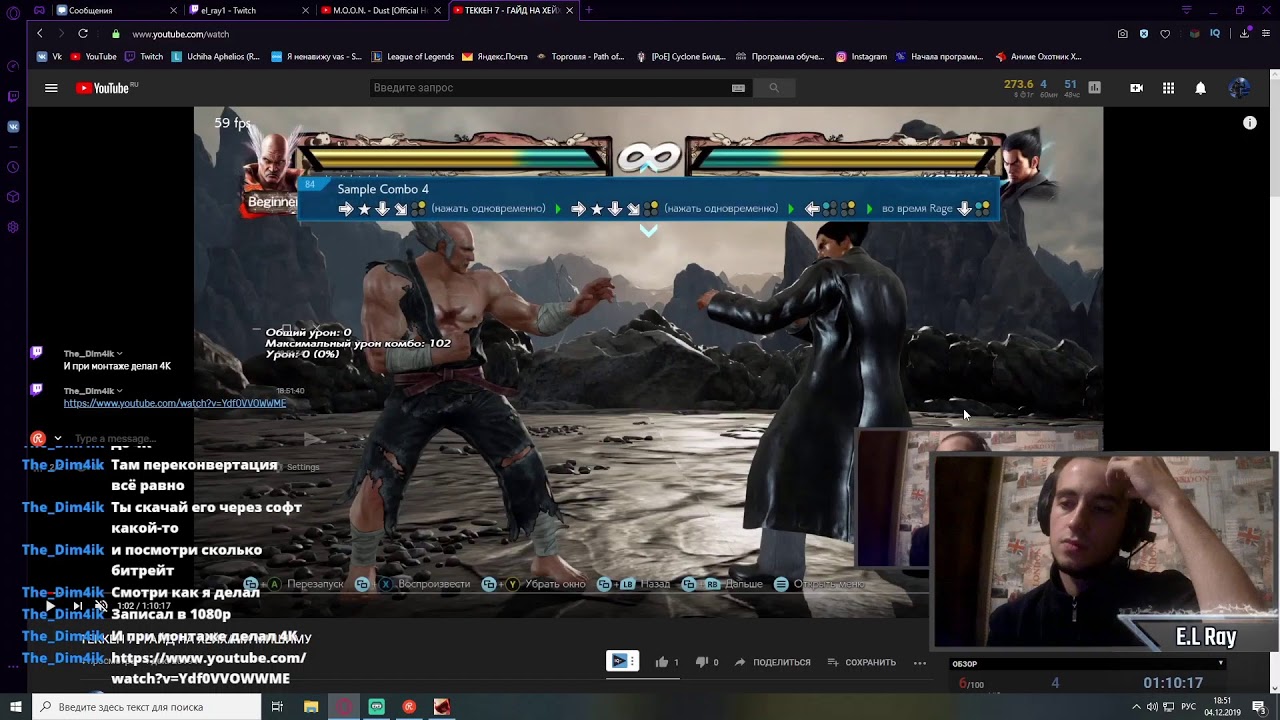Open history clock in the browser sidebar
1280x720 pixels.
coord(13,167)
